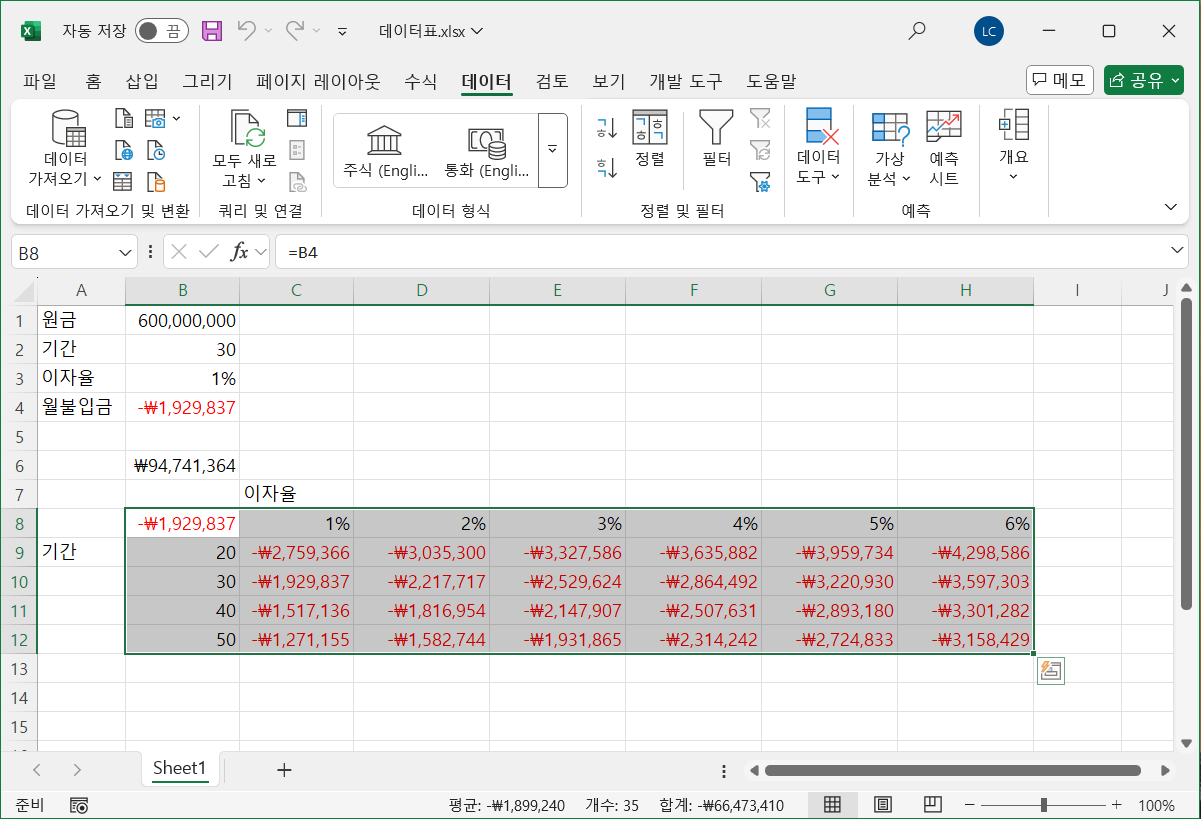Open the 데이터표.xlsx file name dropdown
1201x819 pixels.
[431, 31]
